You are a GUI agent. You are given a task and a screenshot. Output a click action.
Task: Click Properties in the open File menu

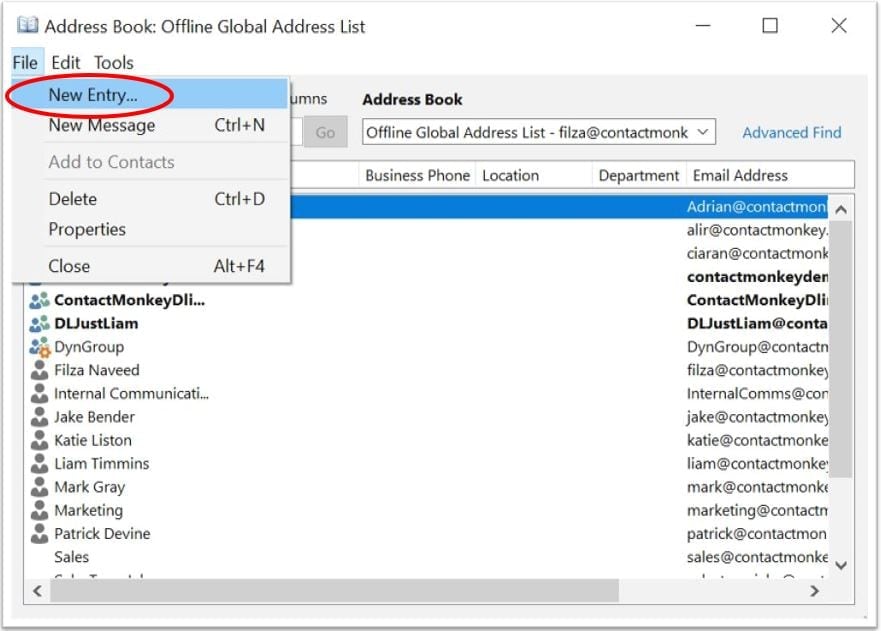[x=87, y=229]
